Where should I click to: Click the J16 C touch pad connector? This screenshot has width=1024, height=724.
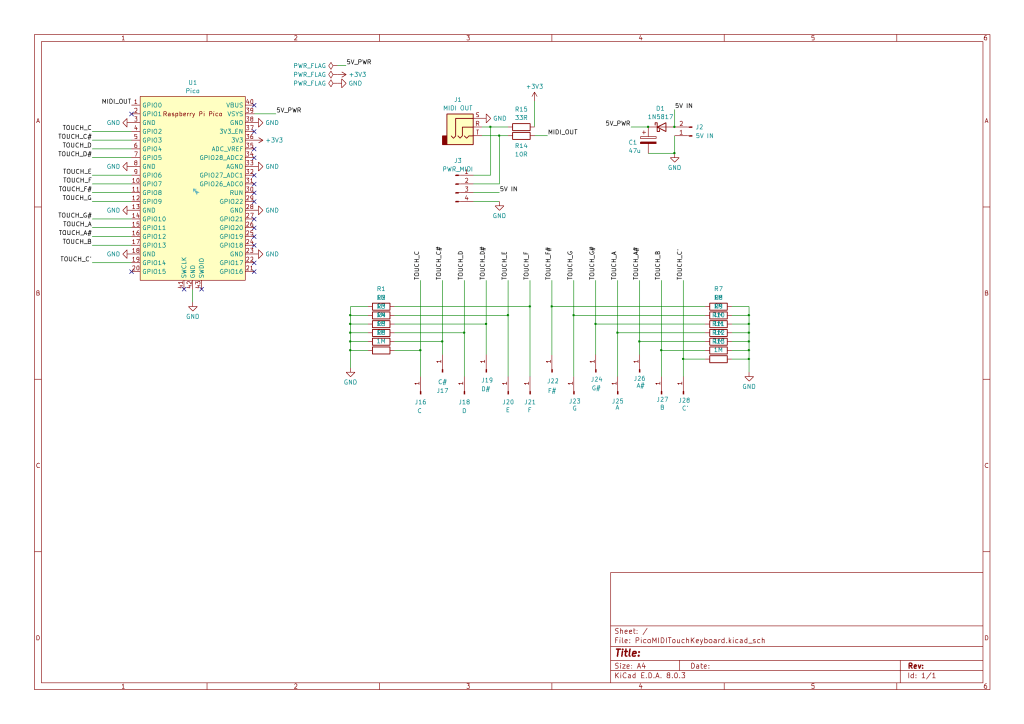click(x=419, y=383)
